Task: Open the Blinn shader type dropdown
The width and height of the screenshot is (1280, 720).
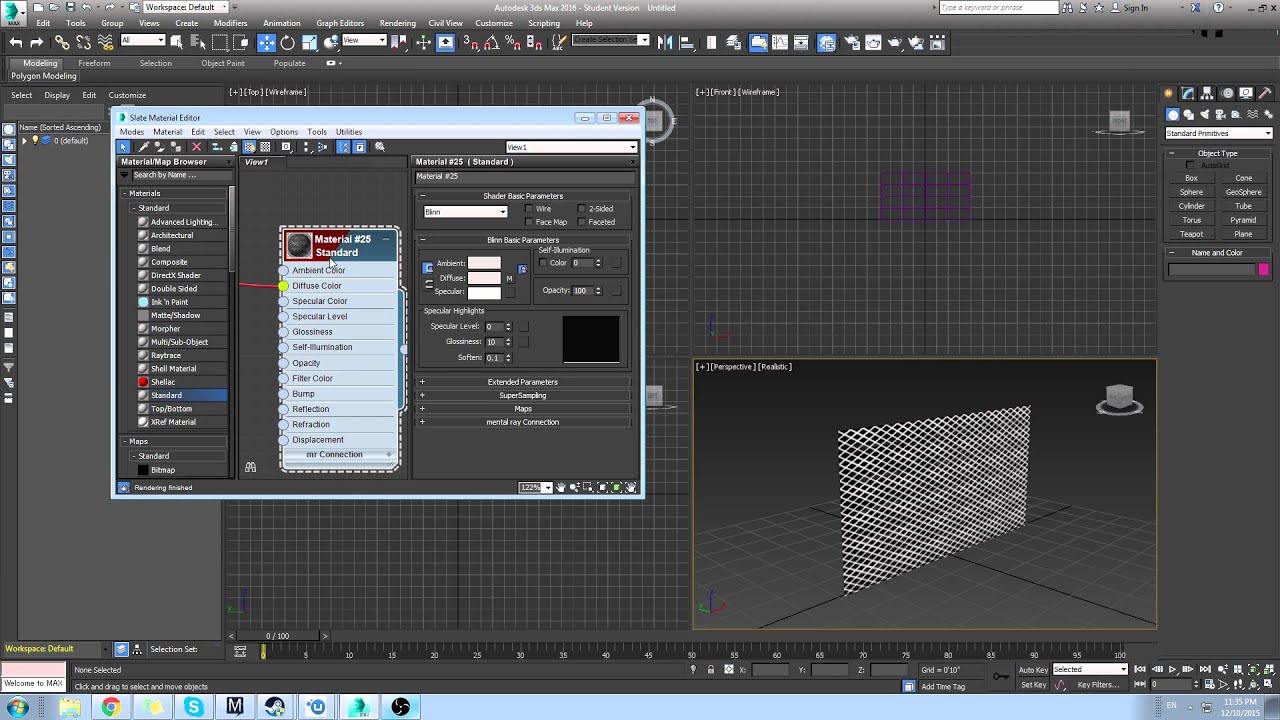Action: tap(466, 212)
